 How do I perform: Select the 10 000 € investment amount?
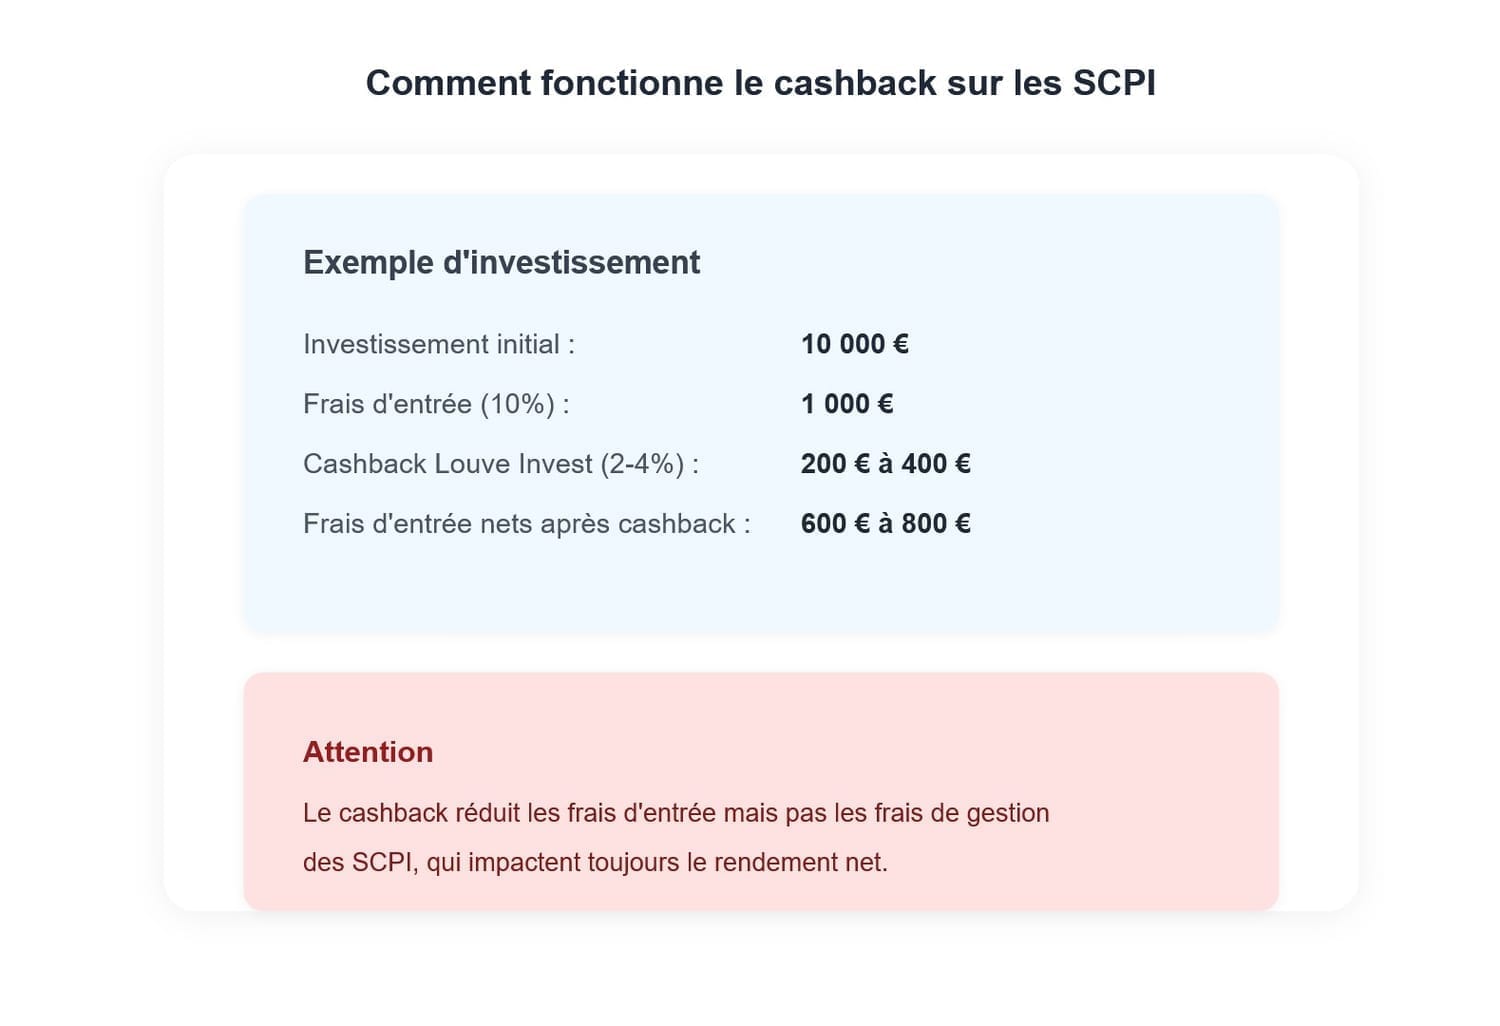tap(854, 344)
